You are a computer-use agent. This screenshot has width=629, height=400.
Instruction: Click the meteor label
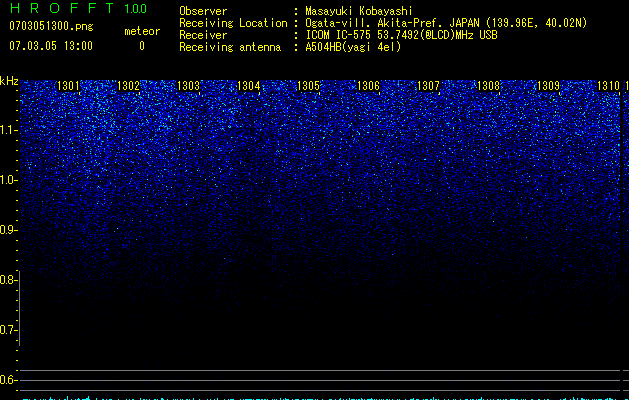pos(142,31)
